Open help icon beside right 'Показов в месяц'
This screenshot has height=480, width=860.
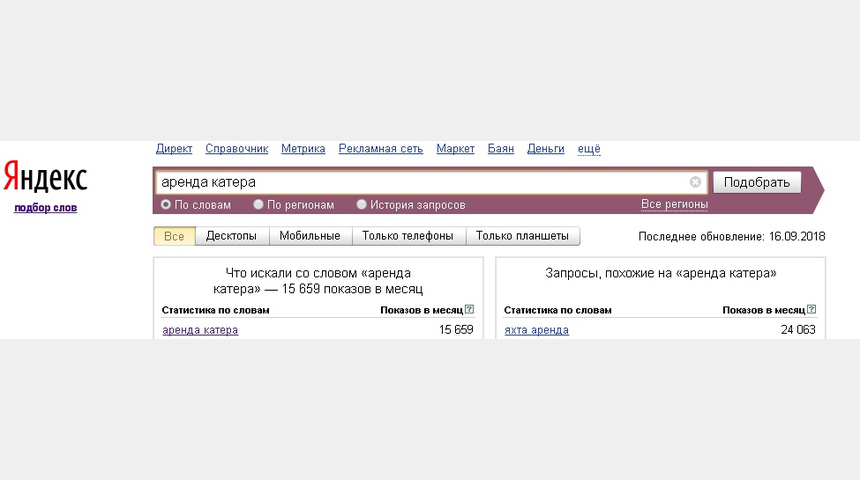click(x=812, y=309)
